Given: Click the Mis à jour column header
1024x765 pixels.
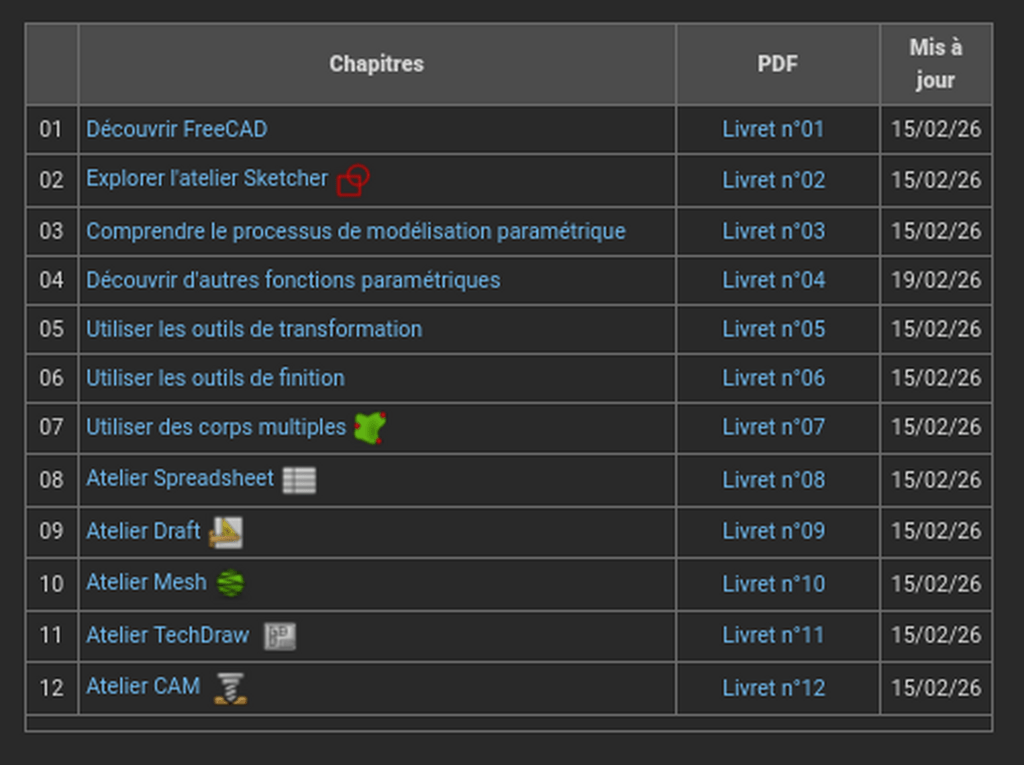Looking at the screenshot, I should coord(935,64).
